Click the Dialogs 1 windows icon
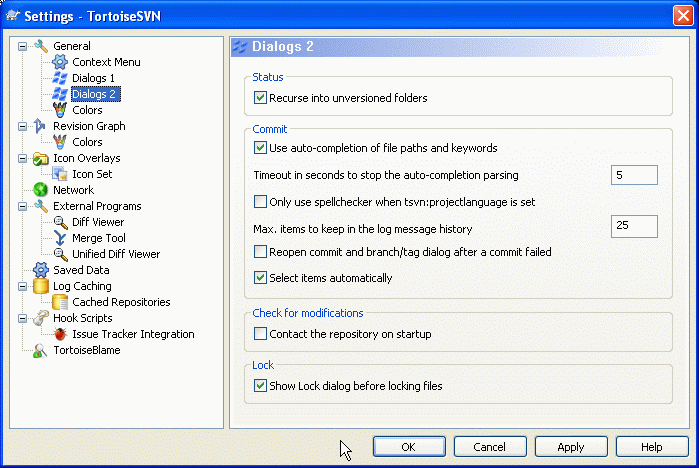The width and height of the screenshot is (699, 468). pos(60,78)
